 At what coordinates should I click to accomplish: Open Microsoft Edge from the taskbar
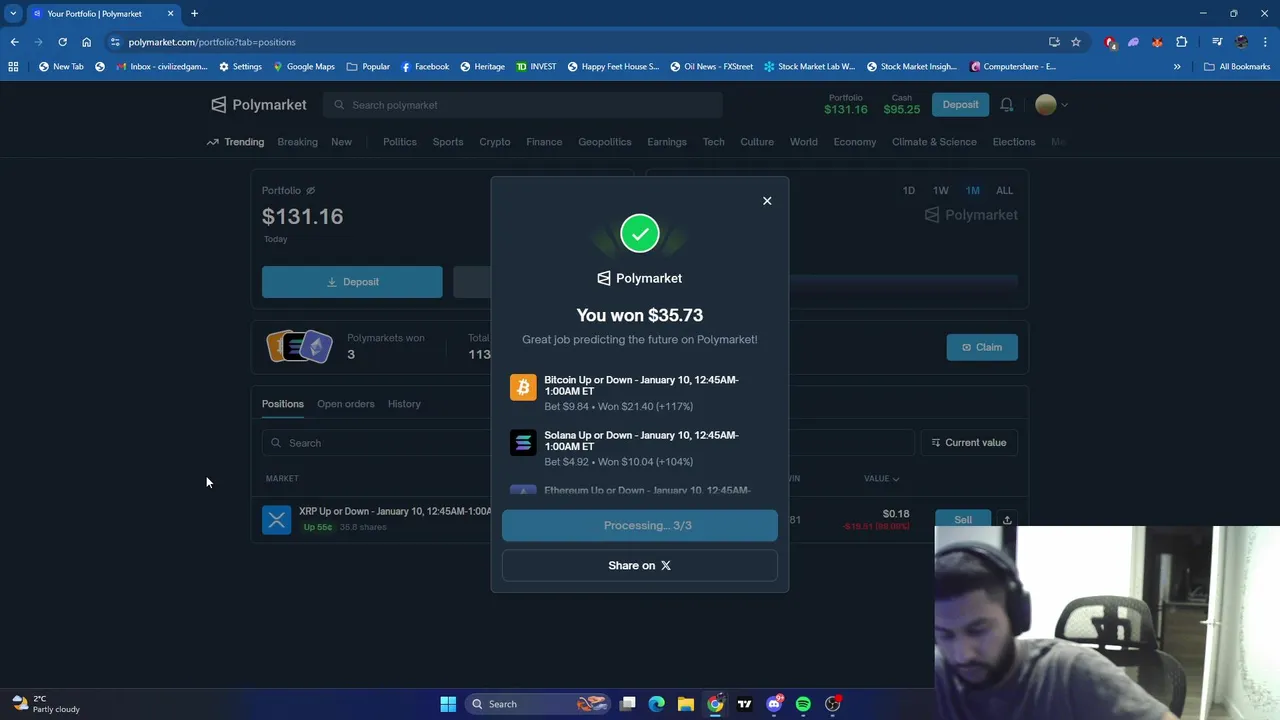656,704
